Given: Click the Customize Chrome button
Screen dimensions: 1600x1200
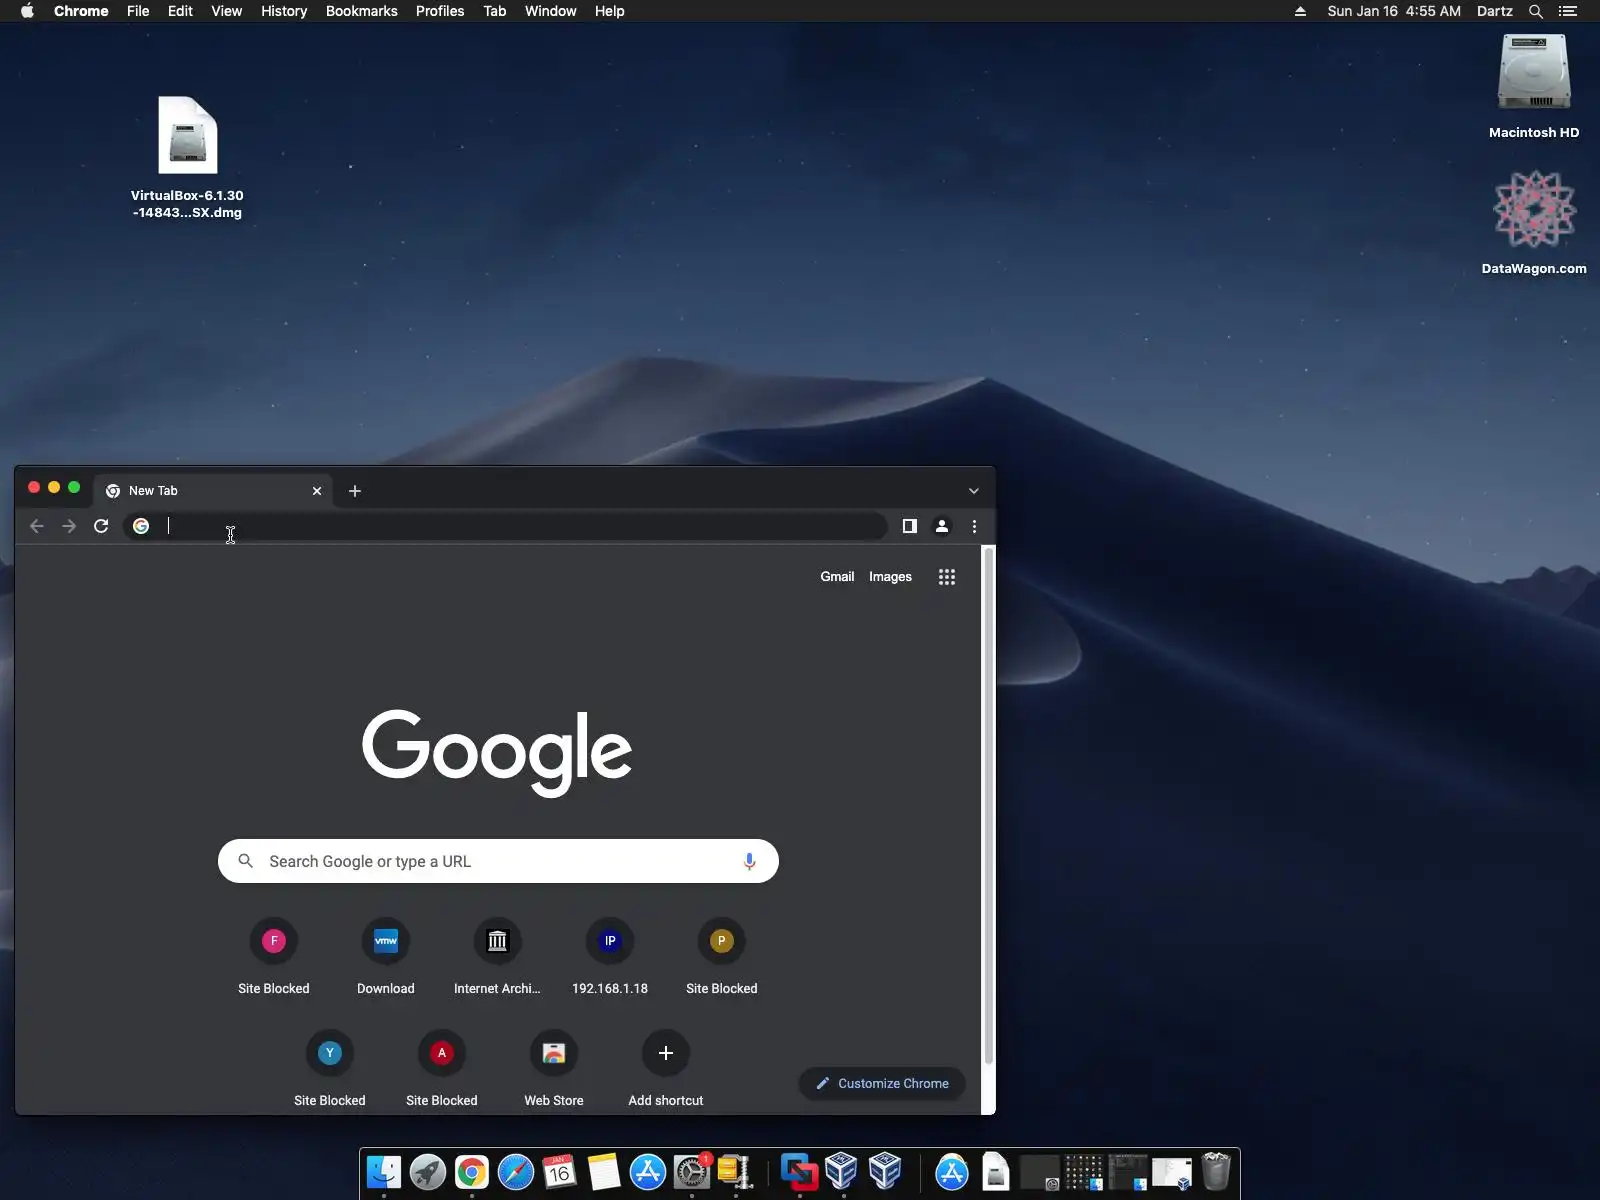Looking at the screenshot, I should 882,1083.
